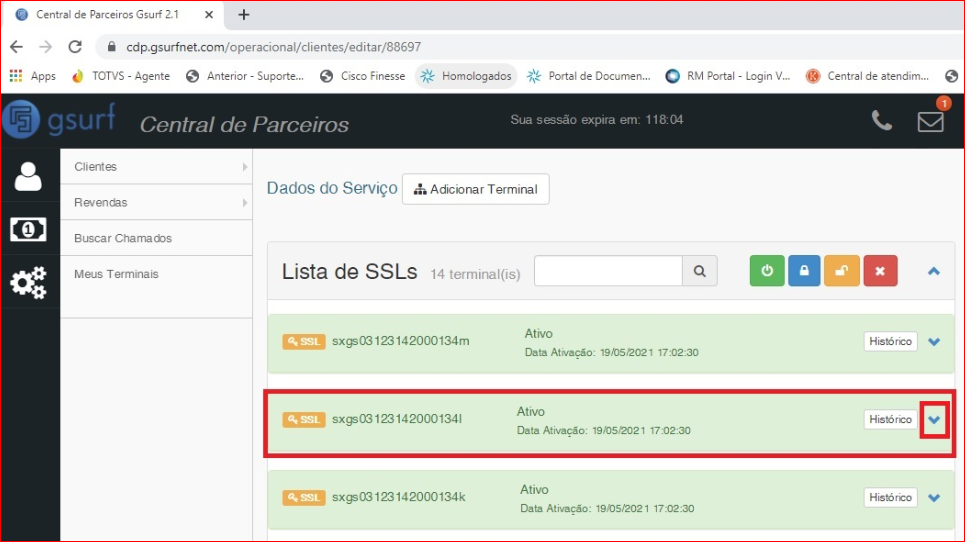Image resolution: width=965 pixels, height=542 pixels.
Task: Click the browser address bar URL
Action: (x=273, y=47)
